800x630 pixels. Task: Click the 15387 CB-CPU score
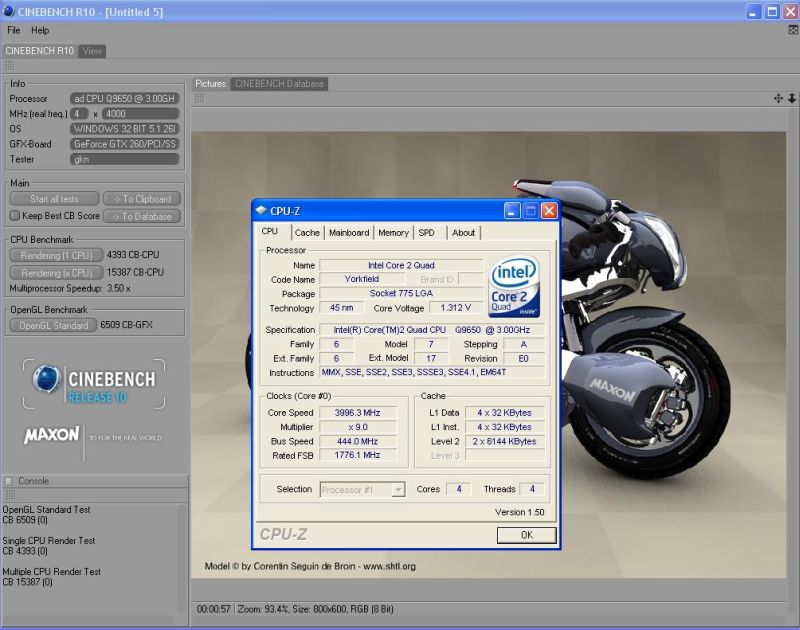point(135,272)
